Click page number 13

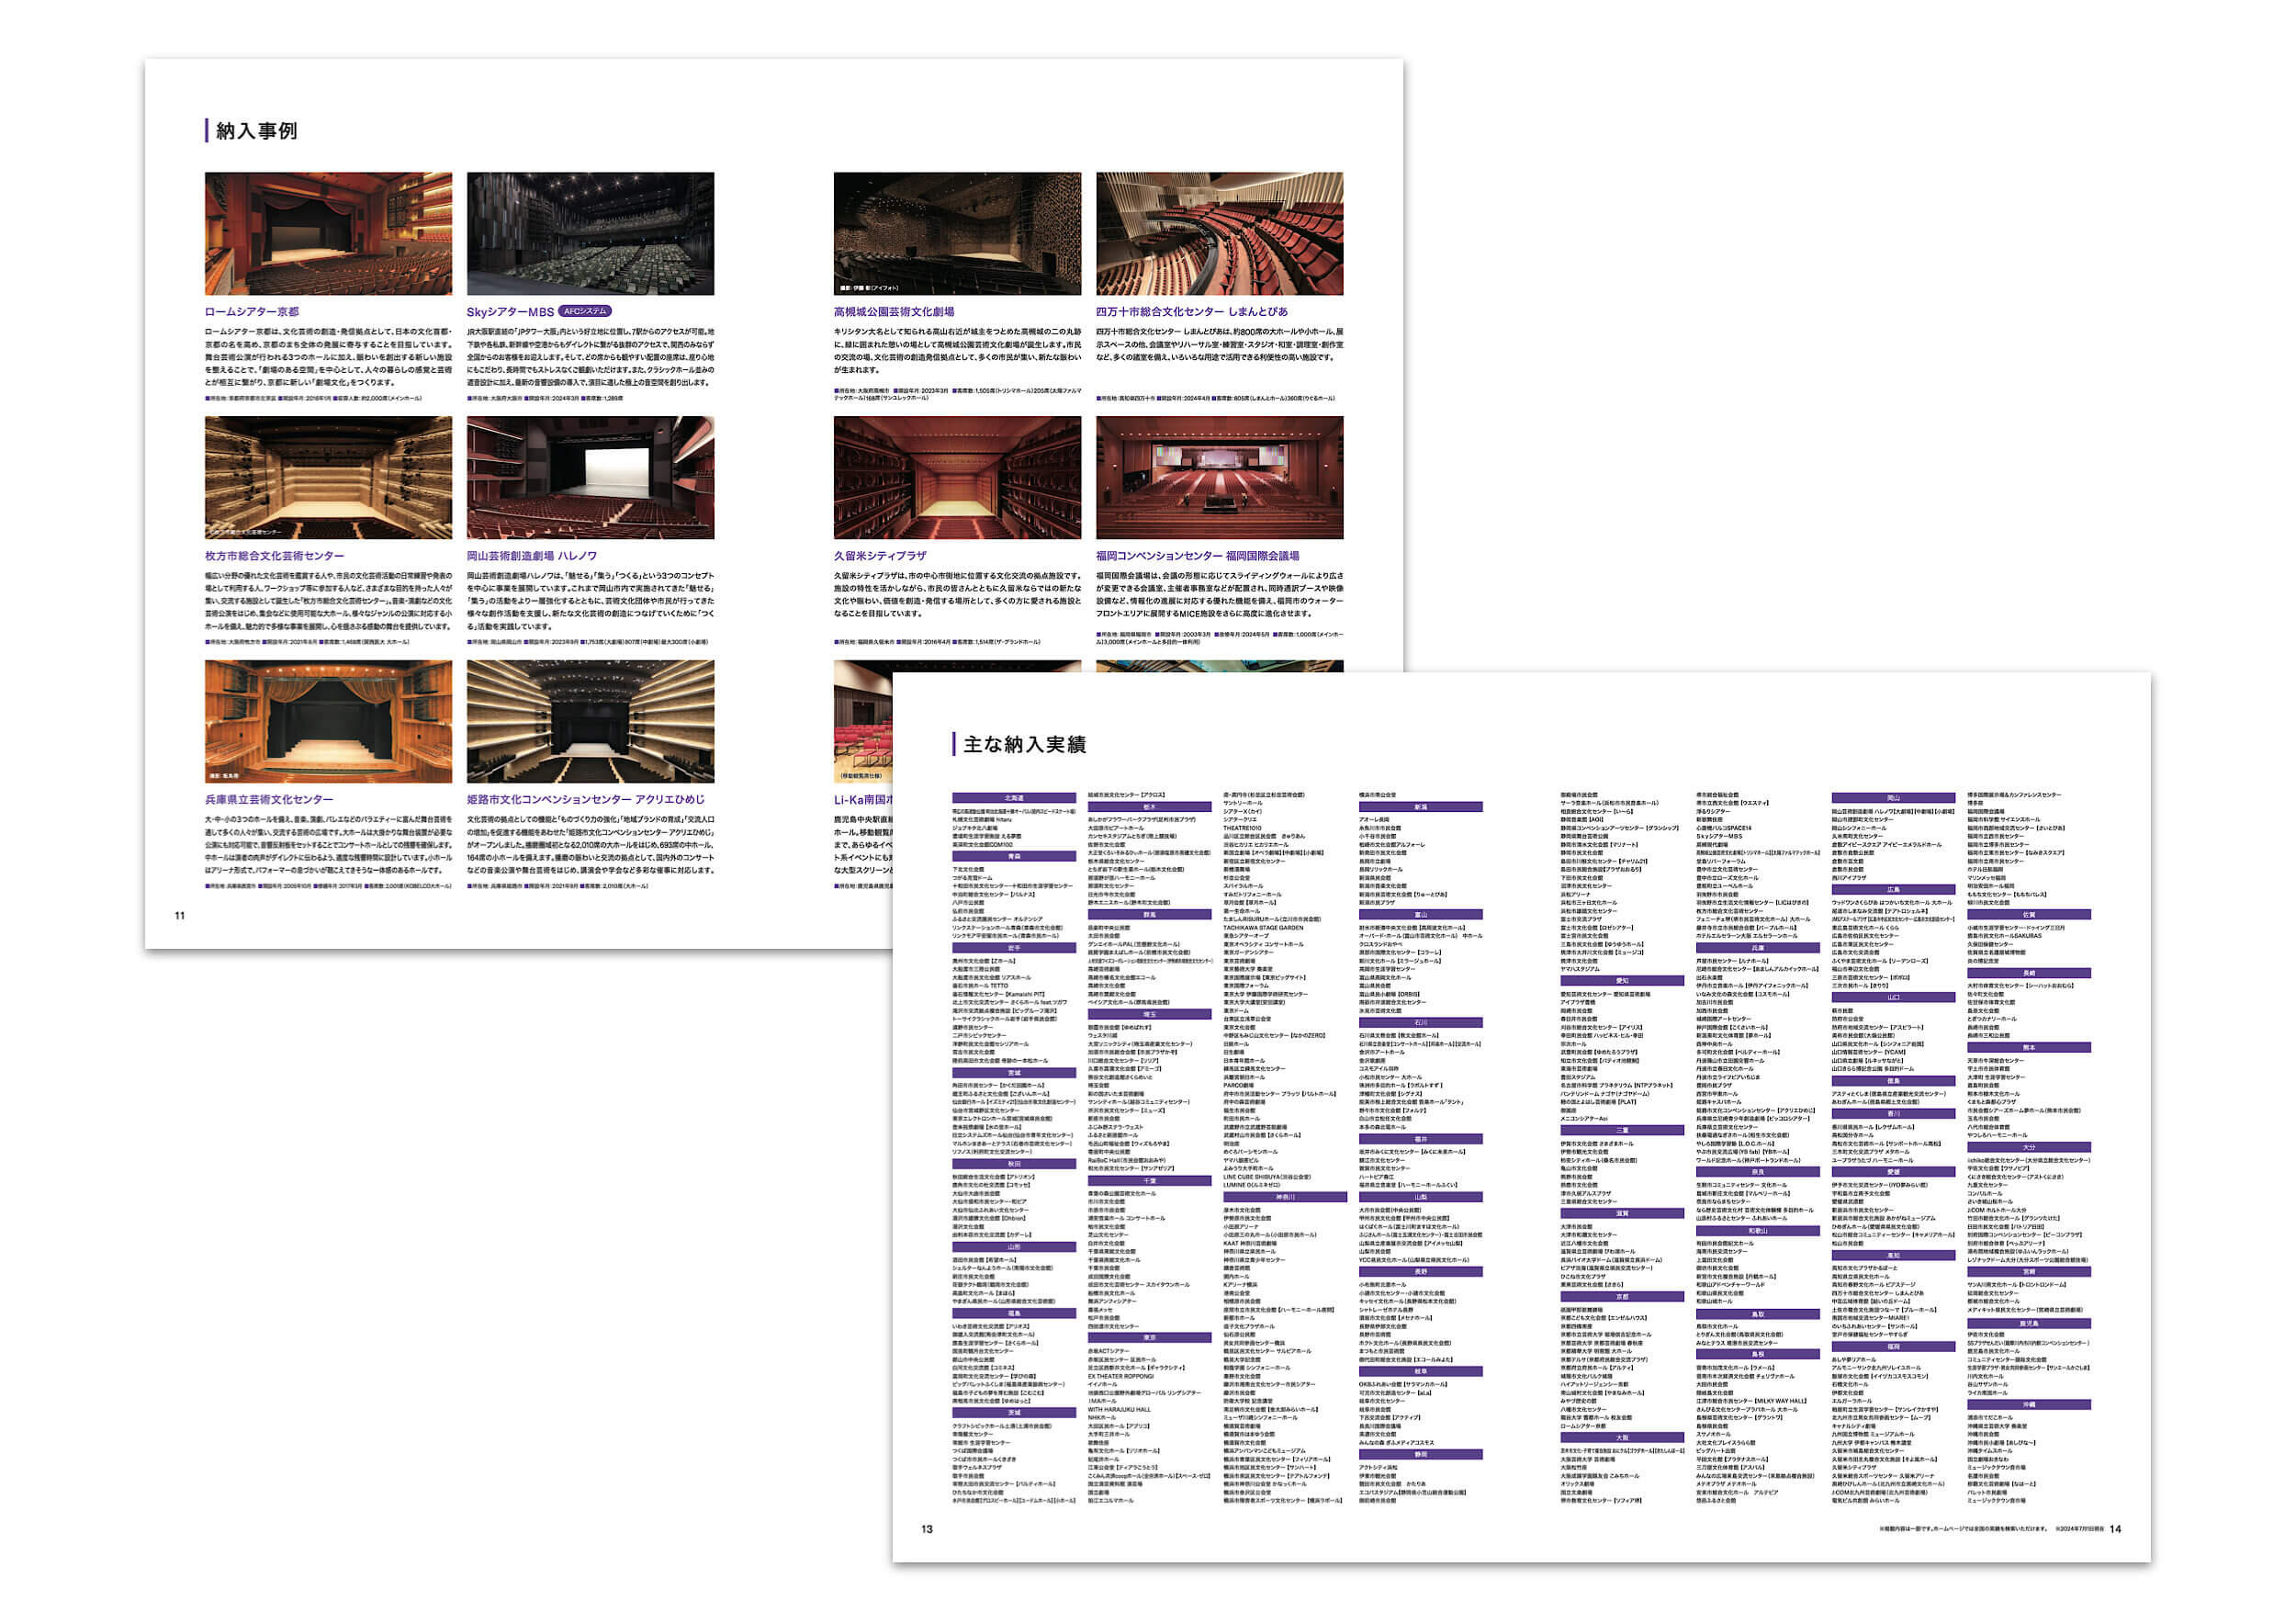[x=927, y=1529]
